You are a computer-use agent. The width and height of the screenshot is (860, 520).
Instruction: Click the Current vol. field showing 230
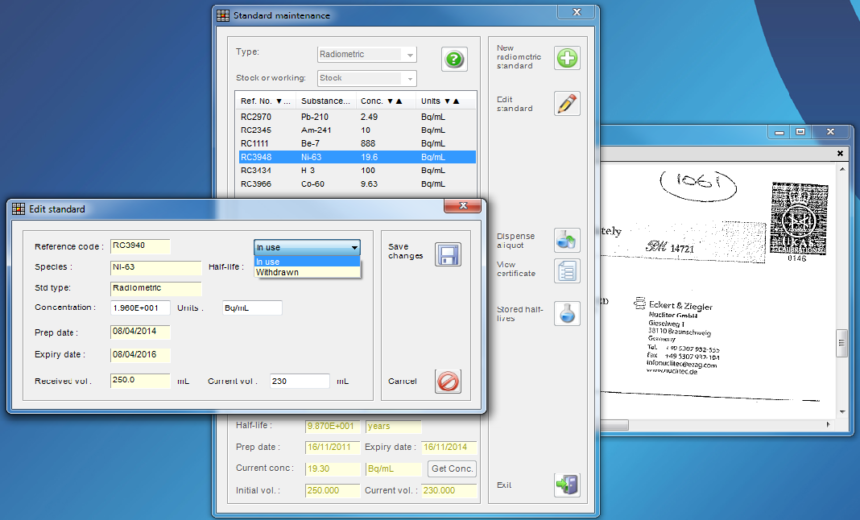click(x=299, y=381)
